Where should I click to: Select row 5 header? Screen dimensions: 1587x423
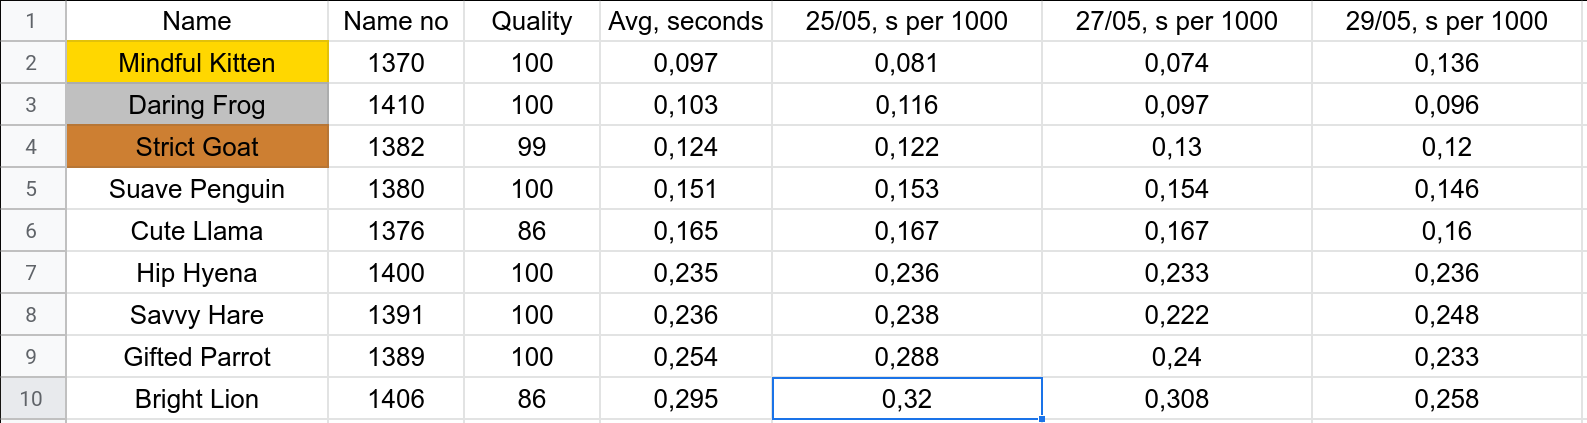click(31, 189)
